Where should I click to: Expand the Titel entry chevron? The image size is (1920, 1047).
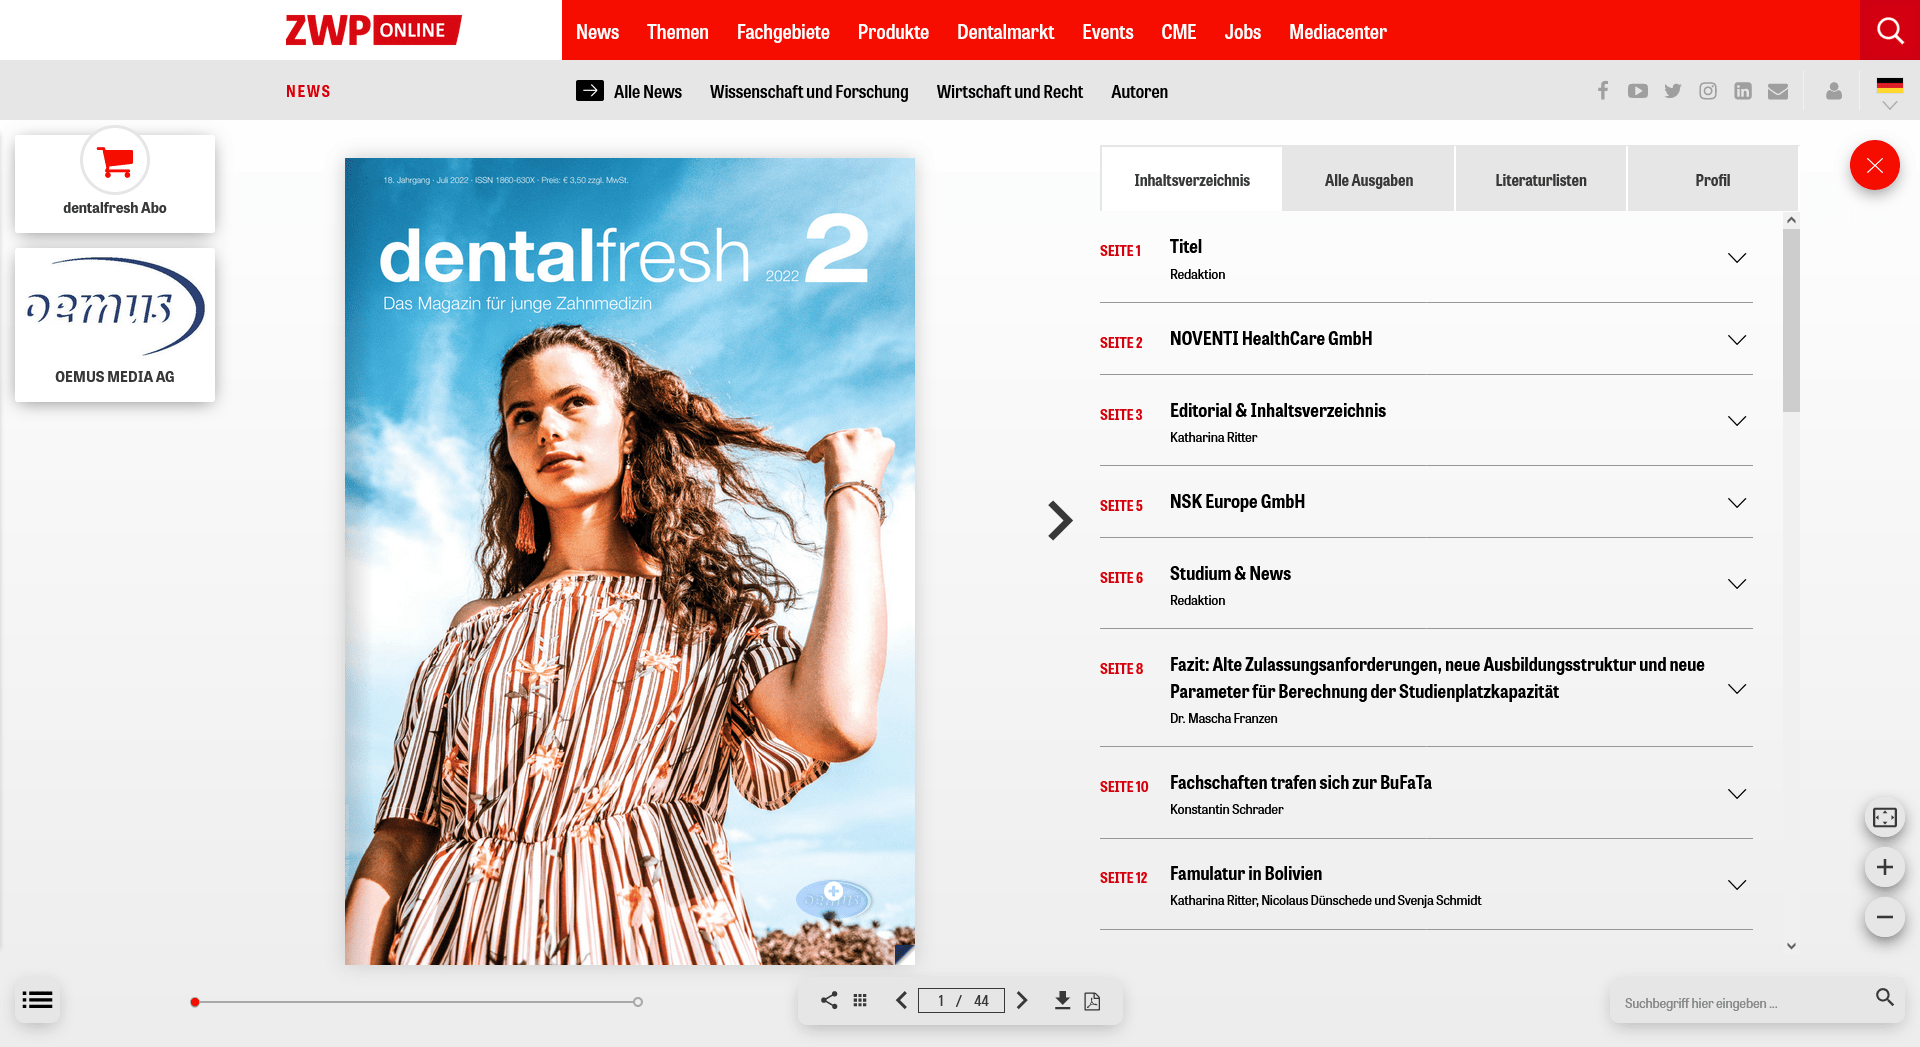pos(1737,258)
